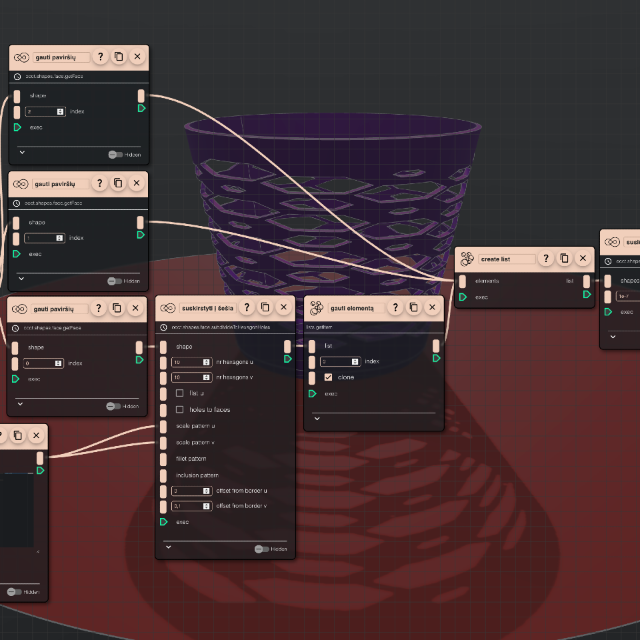The width and height of the screenshot is (640, 640).
Task: Click the index field showing 1 in gauti paviršių
Action: pos(44,238)
